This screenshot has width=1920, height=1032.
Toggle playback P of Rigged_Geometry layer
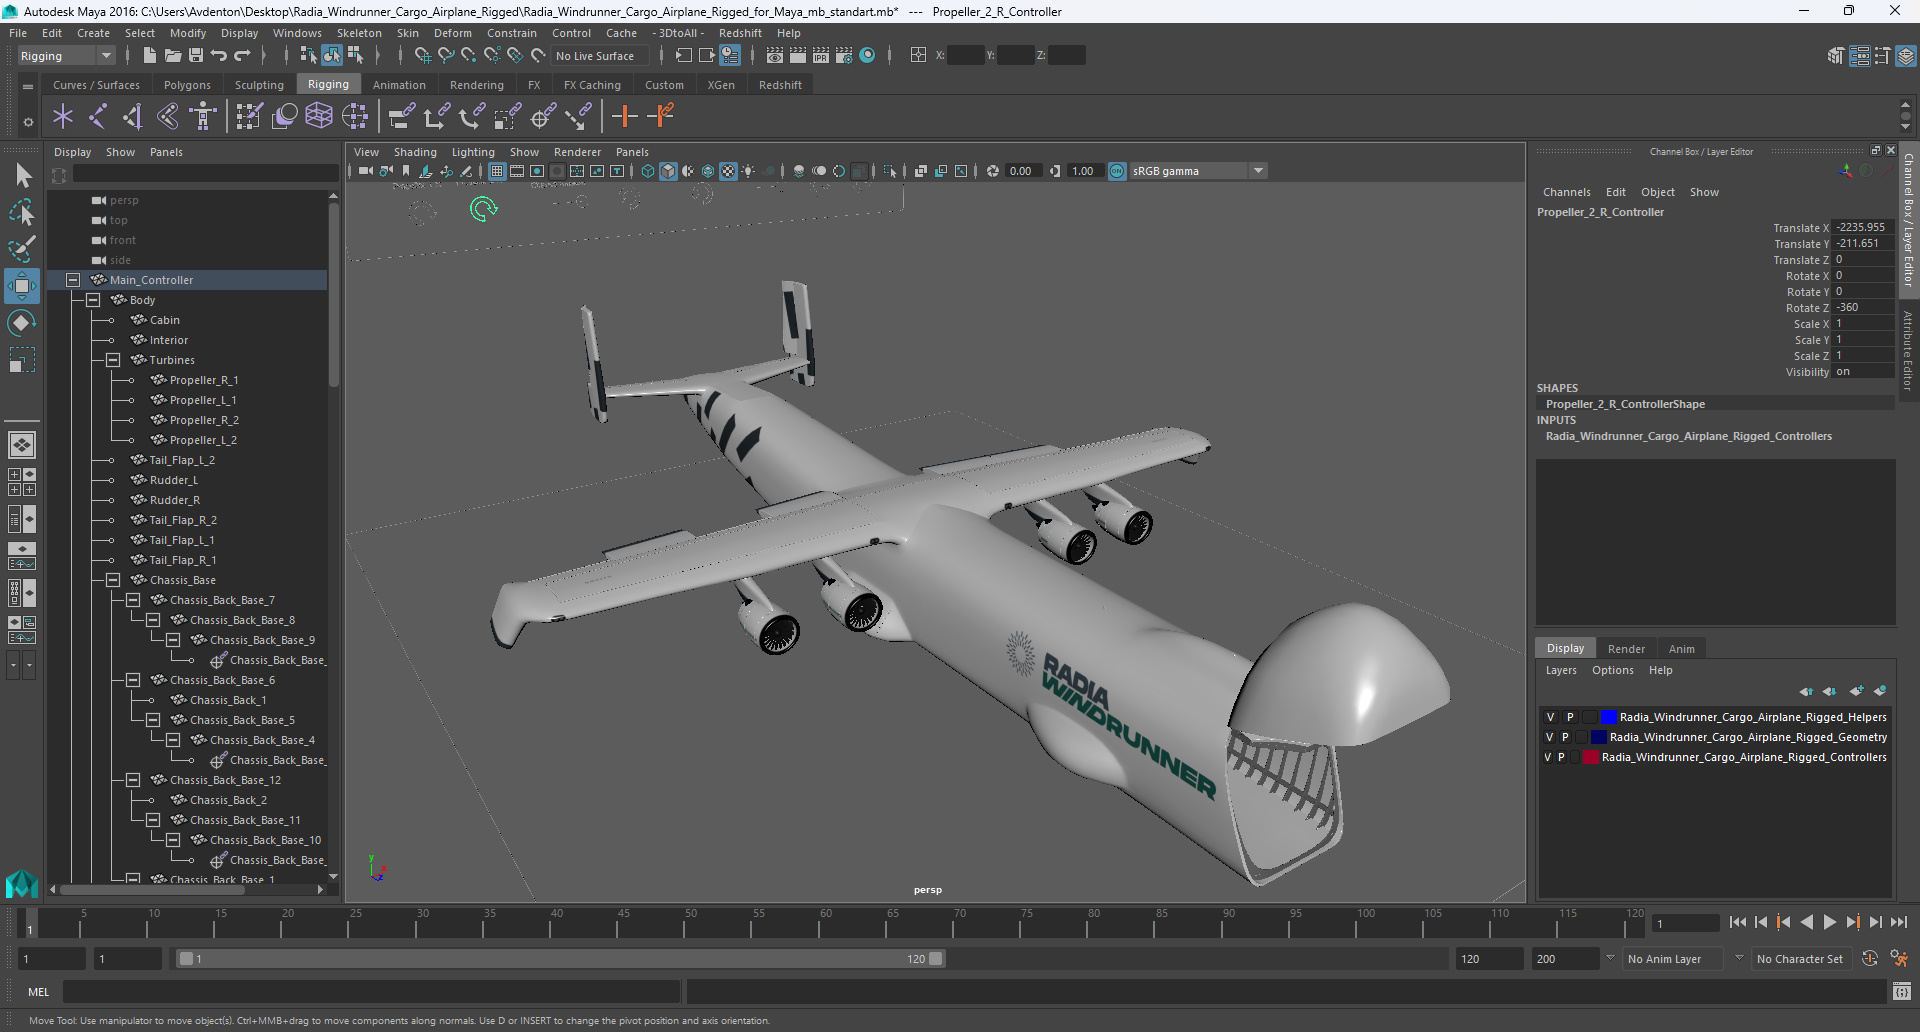point(1566,737)
